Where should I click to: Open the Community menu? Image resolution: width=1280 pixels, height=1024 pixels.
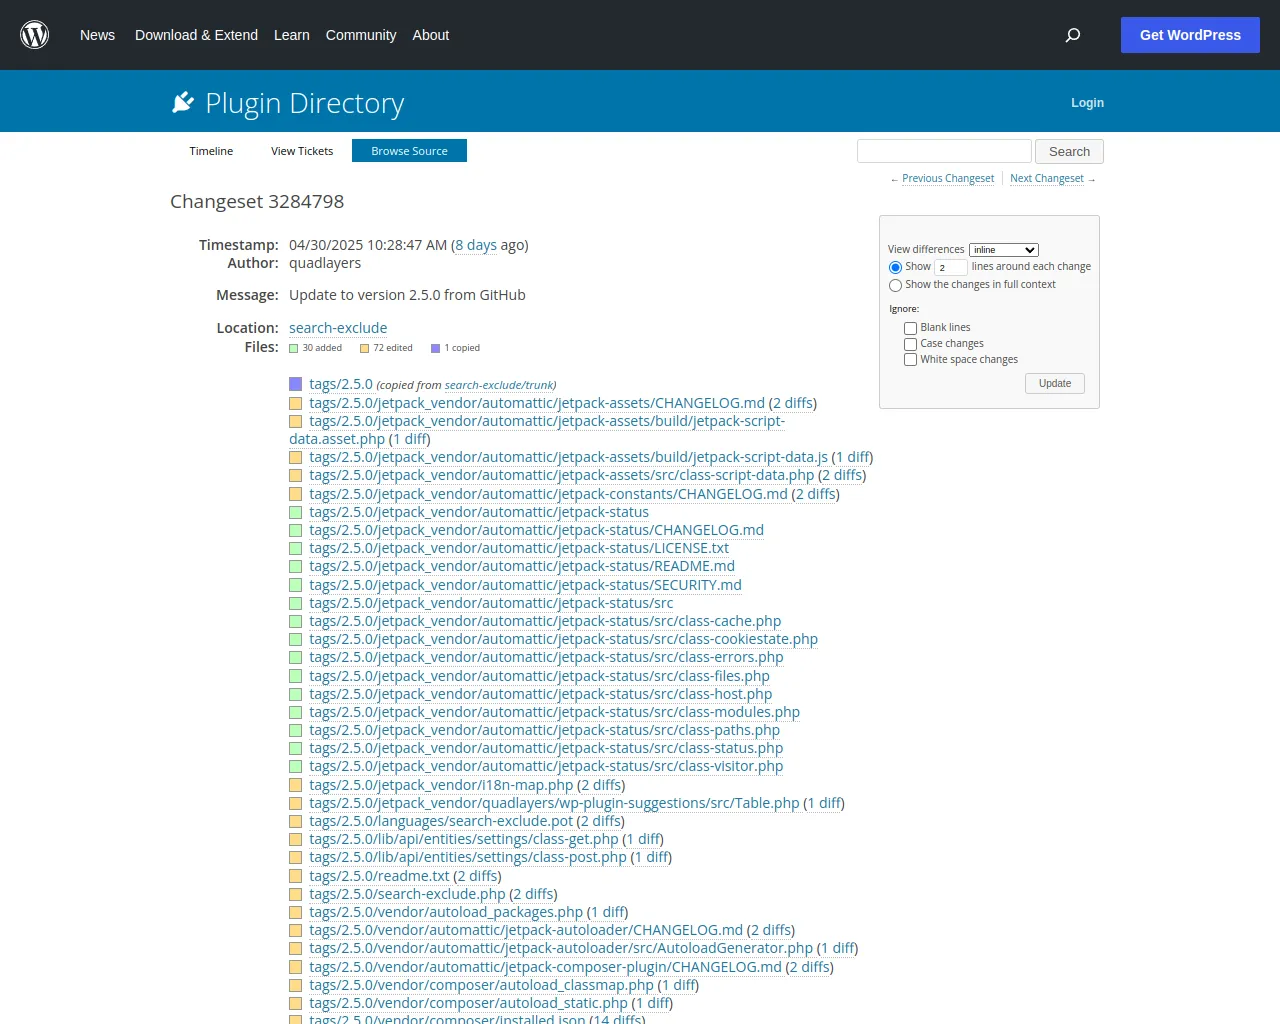click(361, 35)
